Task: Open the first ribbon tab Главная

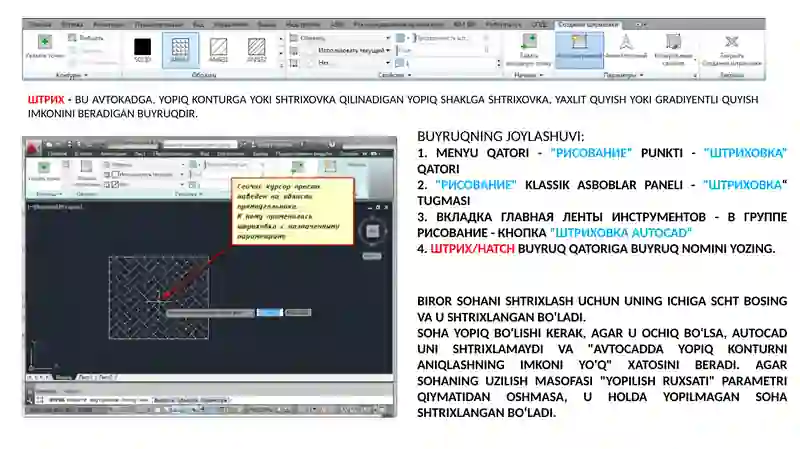Action: point(39,24)
